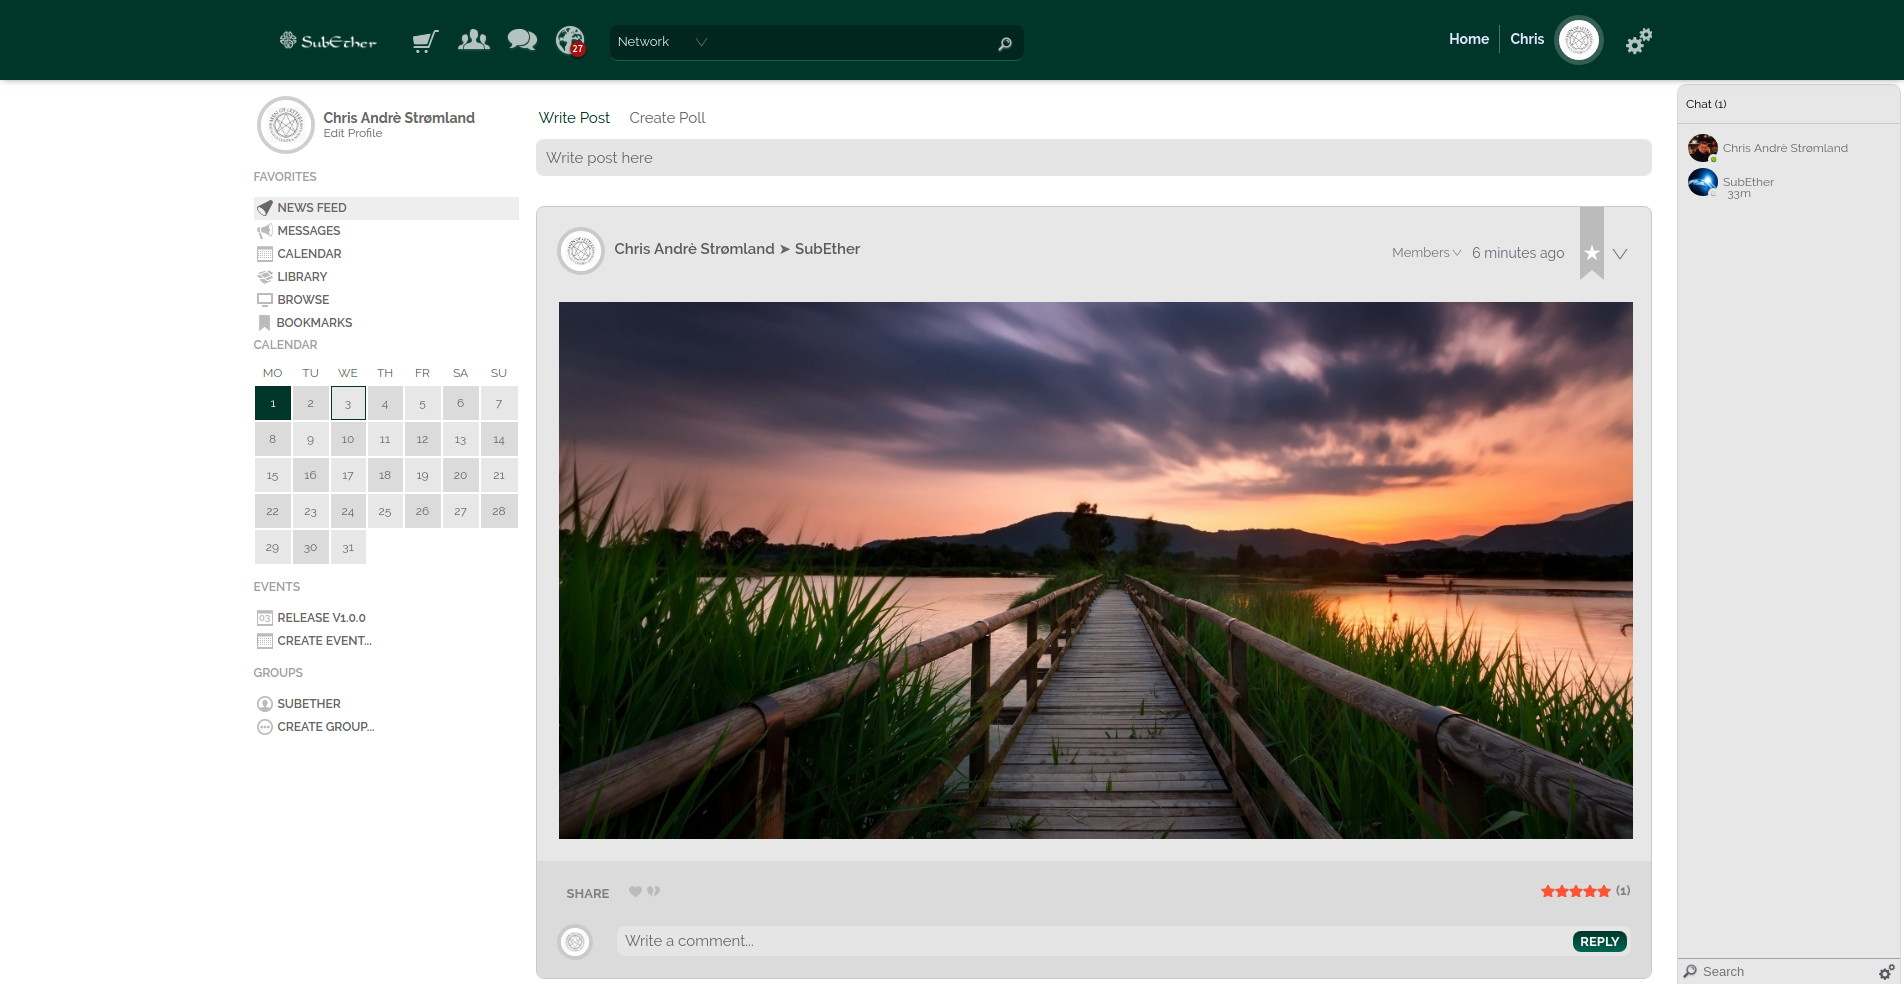Click the Create Event calendar icon

click(265, 641)
